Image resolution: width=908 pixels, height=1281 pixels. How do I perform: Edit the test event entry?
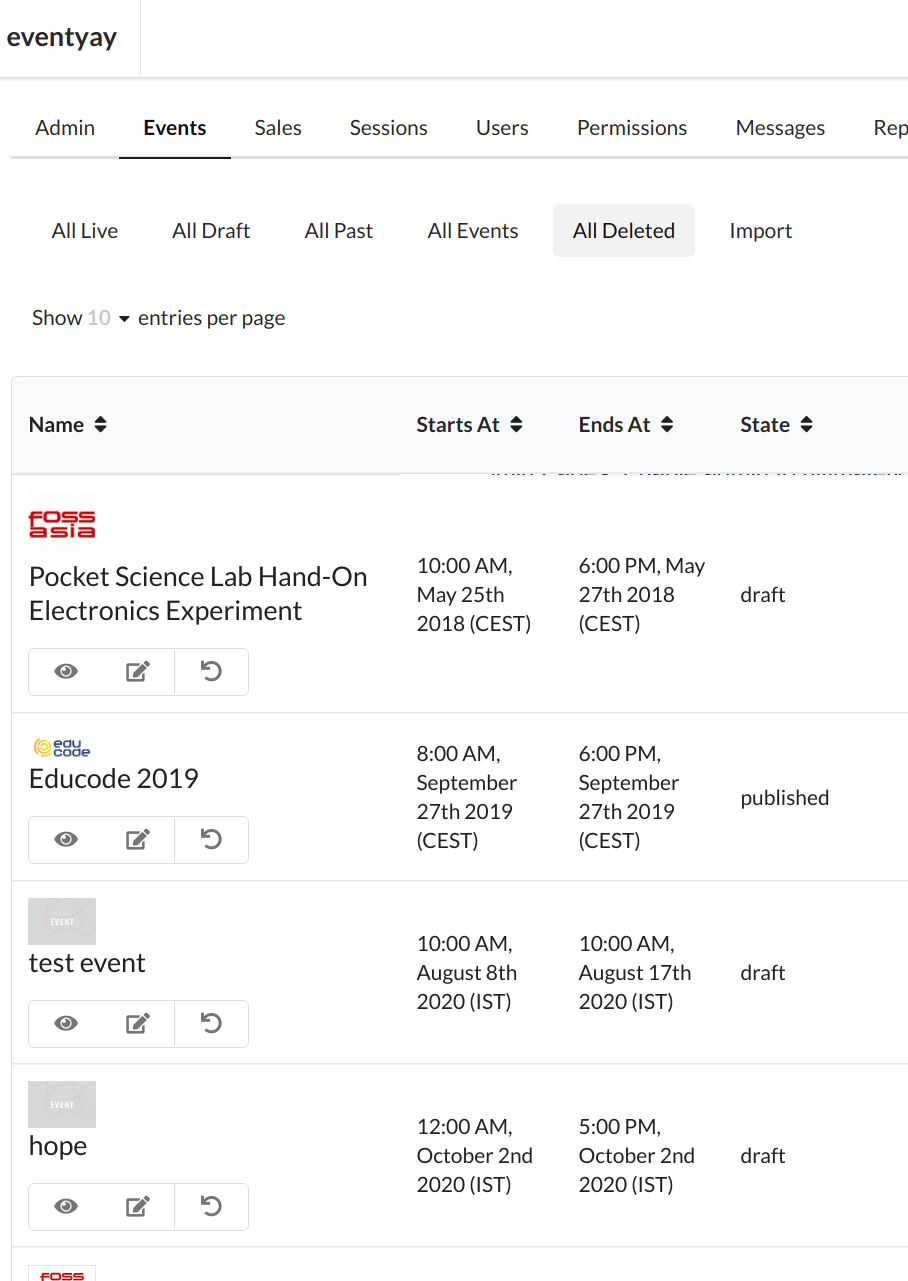click(138, 1024)
